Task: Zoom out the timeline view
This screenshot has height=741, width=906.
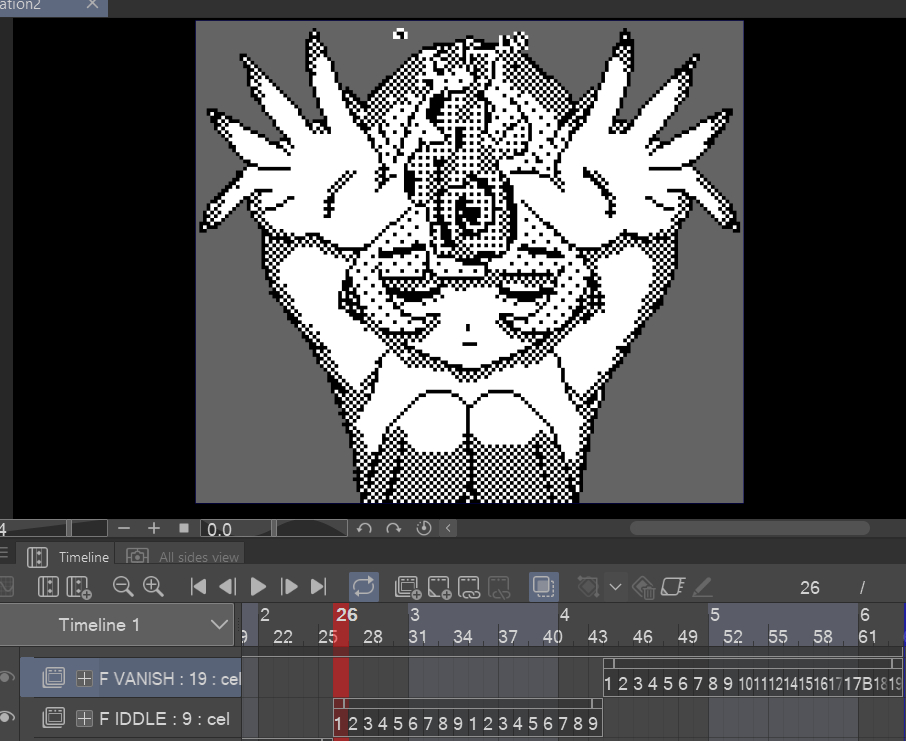Action: point(123,587)
